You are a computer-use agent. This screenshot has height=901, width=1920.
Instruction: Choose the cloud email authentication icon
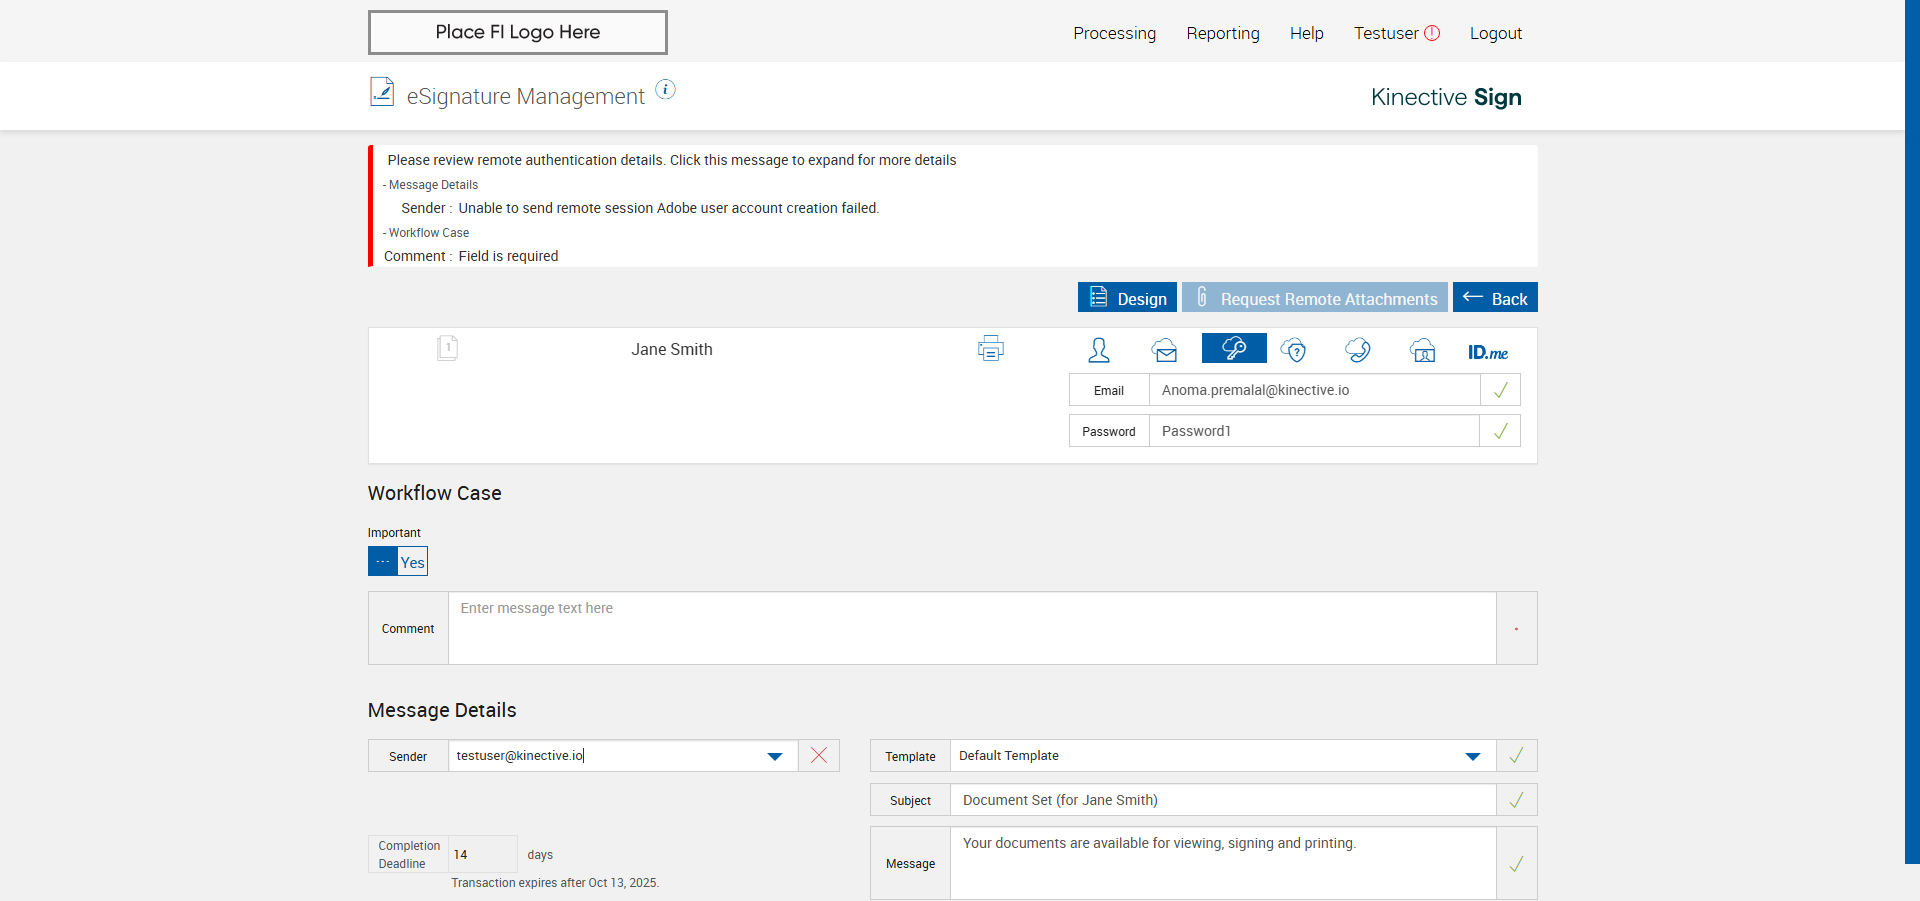(1164, 350)
